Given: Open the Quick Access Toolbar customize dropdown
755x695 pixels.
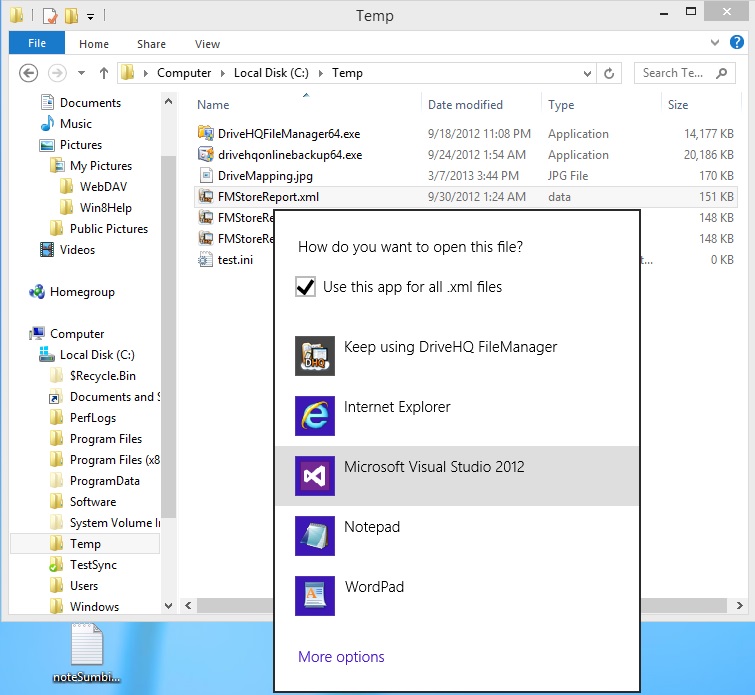Looking at the screenshot, I should pyautogui.click(x=91, y=16).
